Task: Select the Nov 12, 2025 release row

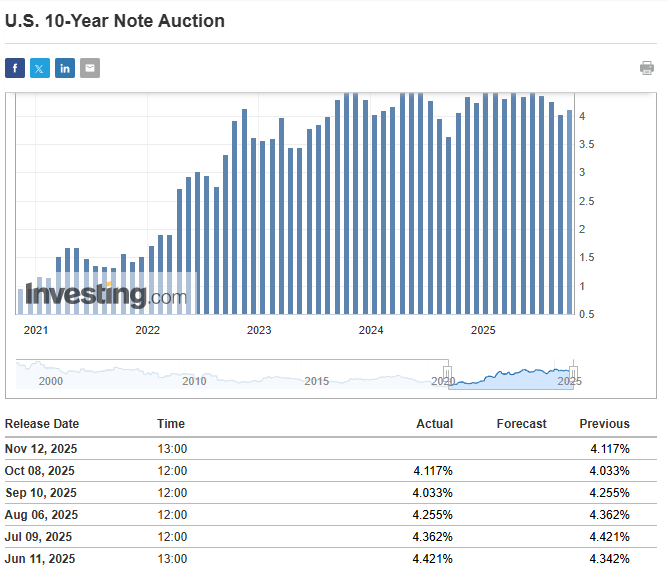Action: tap(39, 449)
